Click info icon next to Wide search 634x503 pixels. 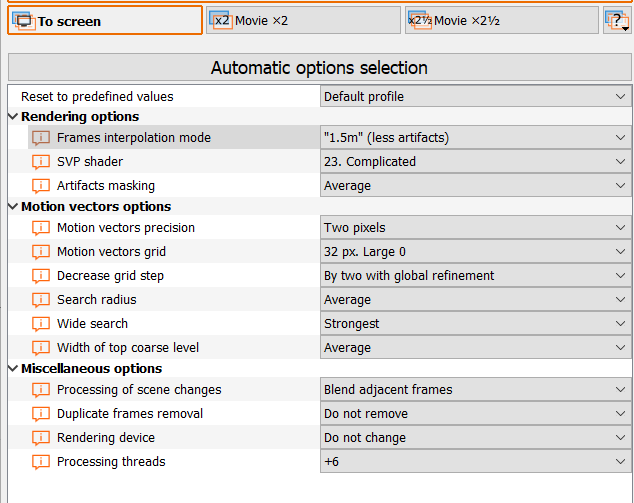(41, 324)
